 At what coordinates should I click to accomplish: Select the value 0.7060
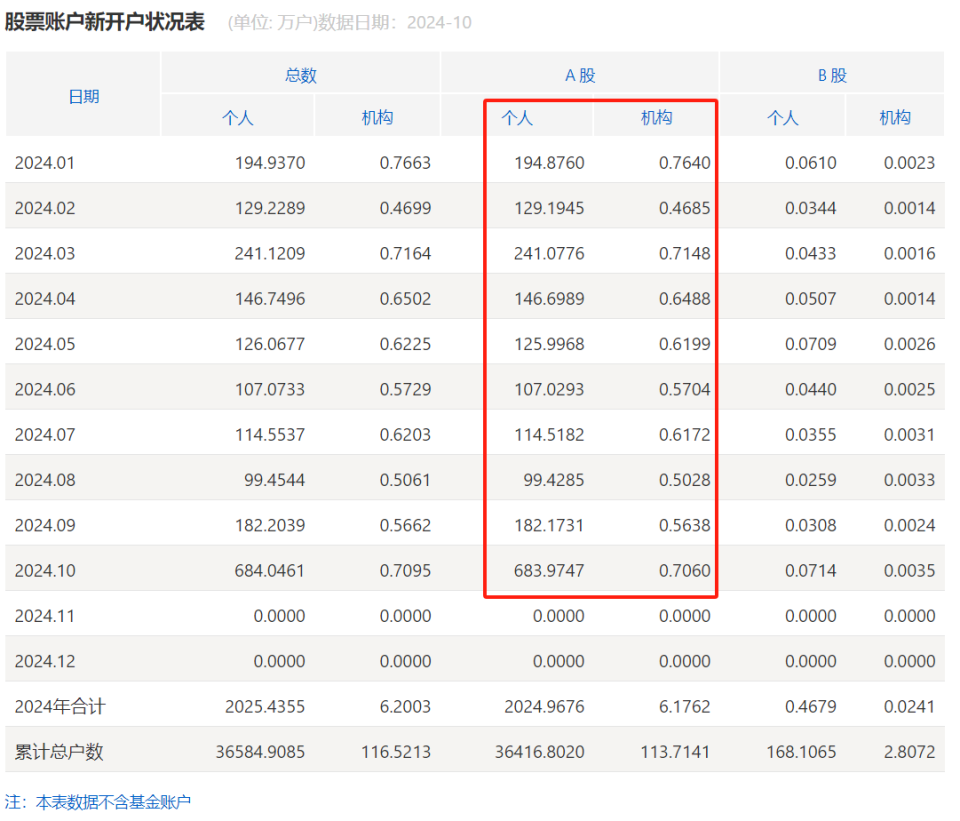[684, 571]
